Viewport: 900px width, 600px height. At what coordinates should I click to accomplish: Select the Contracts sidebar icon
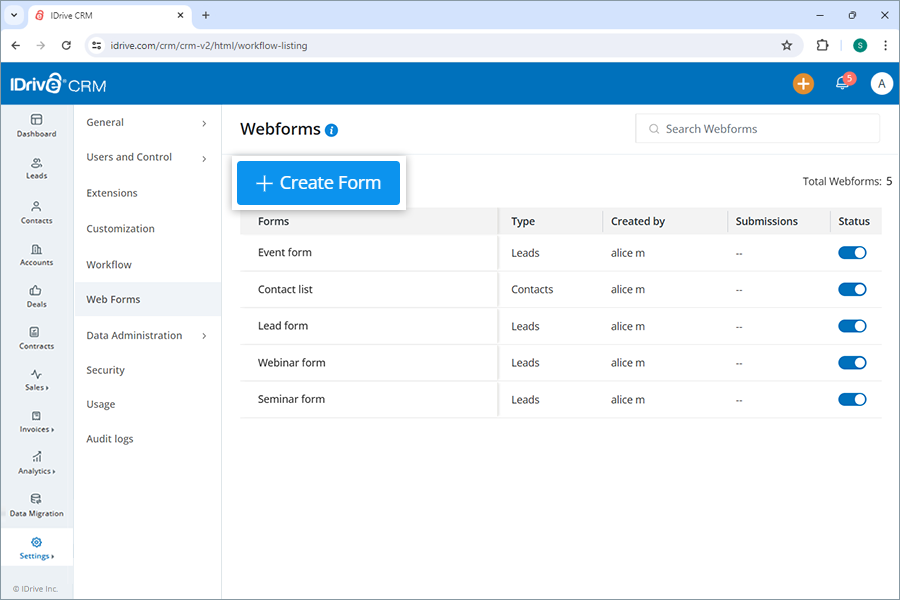point(37,338)
